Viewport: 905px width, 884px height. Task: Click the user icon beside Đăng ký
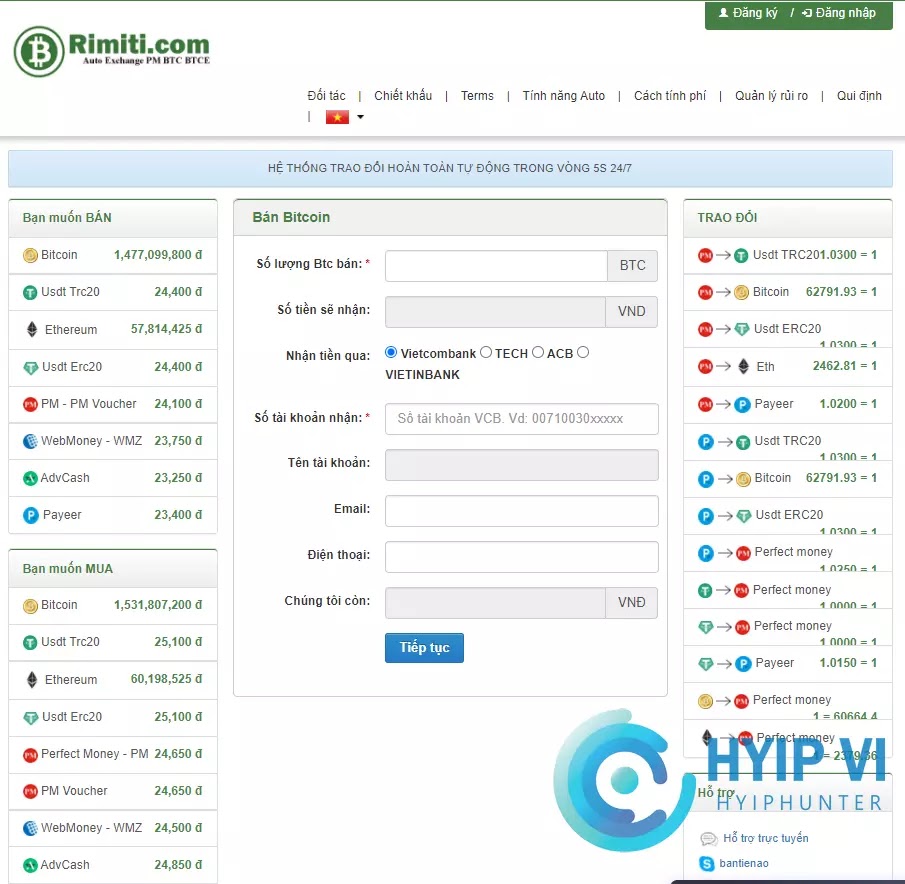(723, 13)
